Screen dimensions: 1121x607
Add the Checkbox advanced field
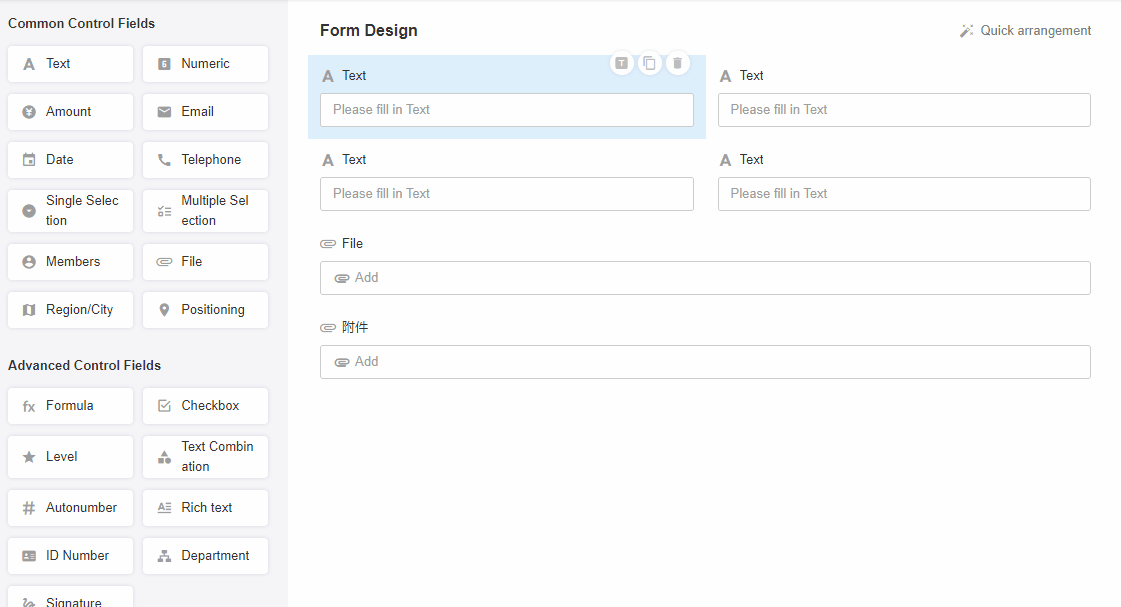(205, 405)
